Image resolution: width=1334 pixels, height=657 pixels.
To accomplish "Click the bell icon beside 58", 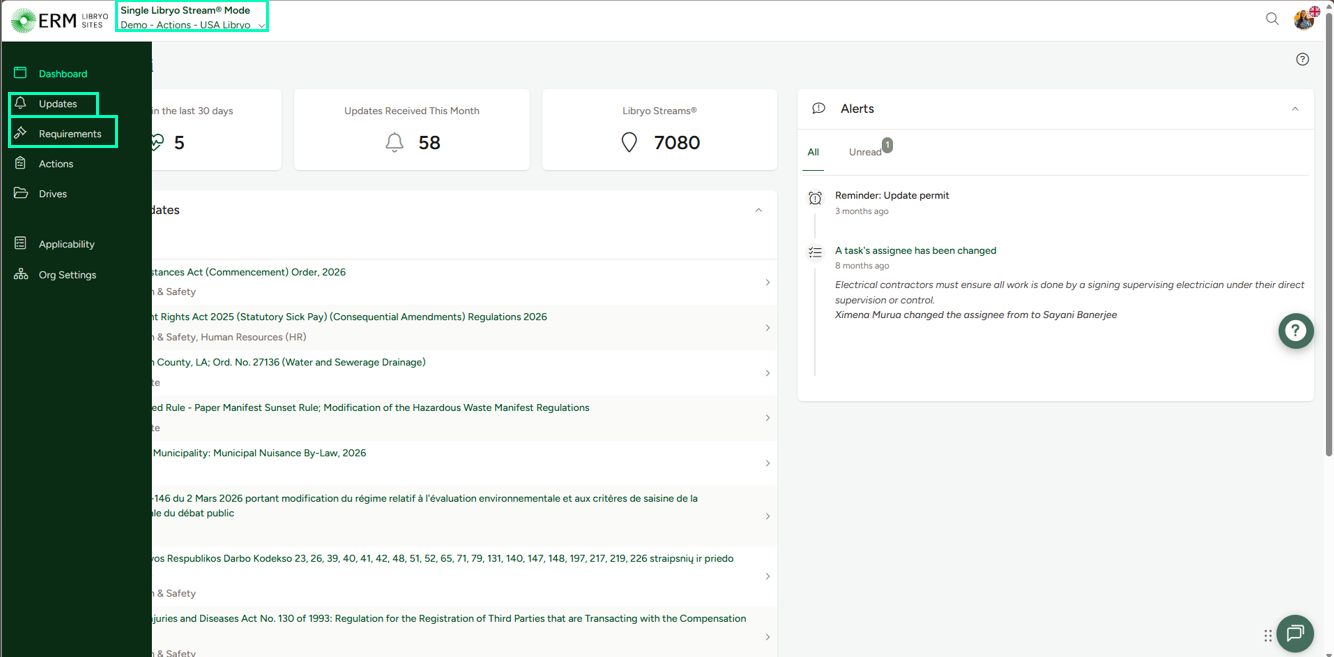I will coord(395,143).
